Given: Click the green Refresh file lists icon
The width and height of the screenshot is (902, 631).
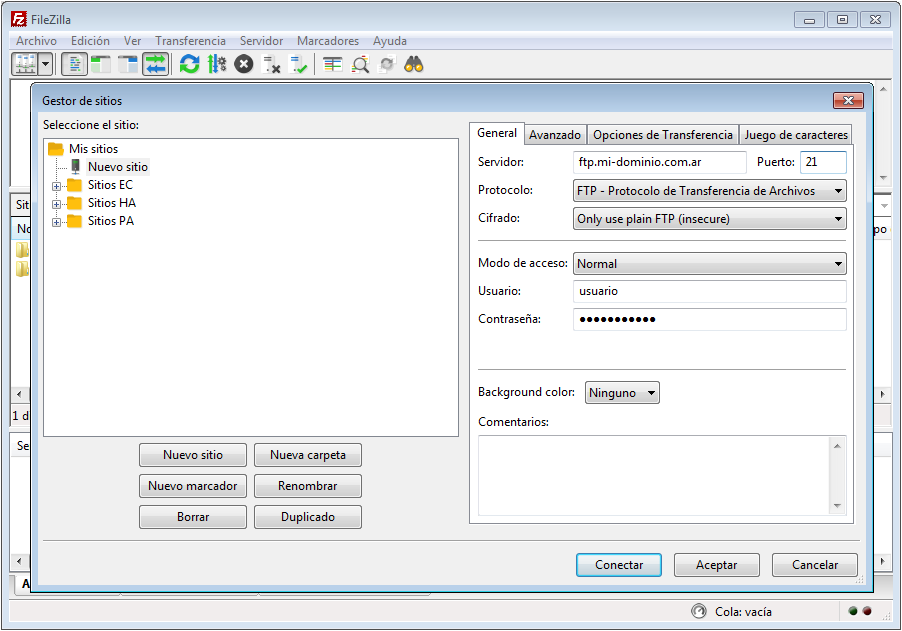Looking at the screenshot, I should 189,64.
